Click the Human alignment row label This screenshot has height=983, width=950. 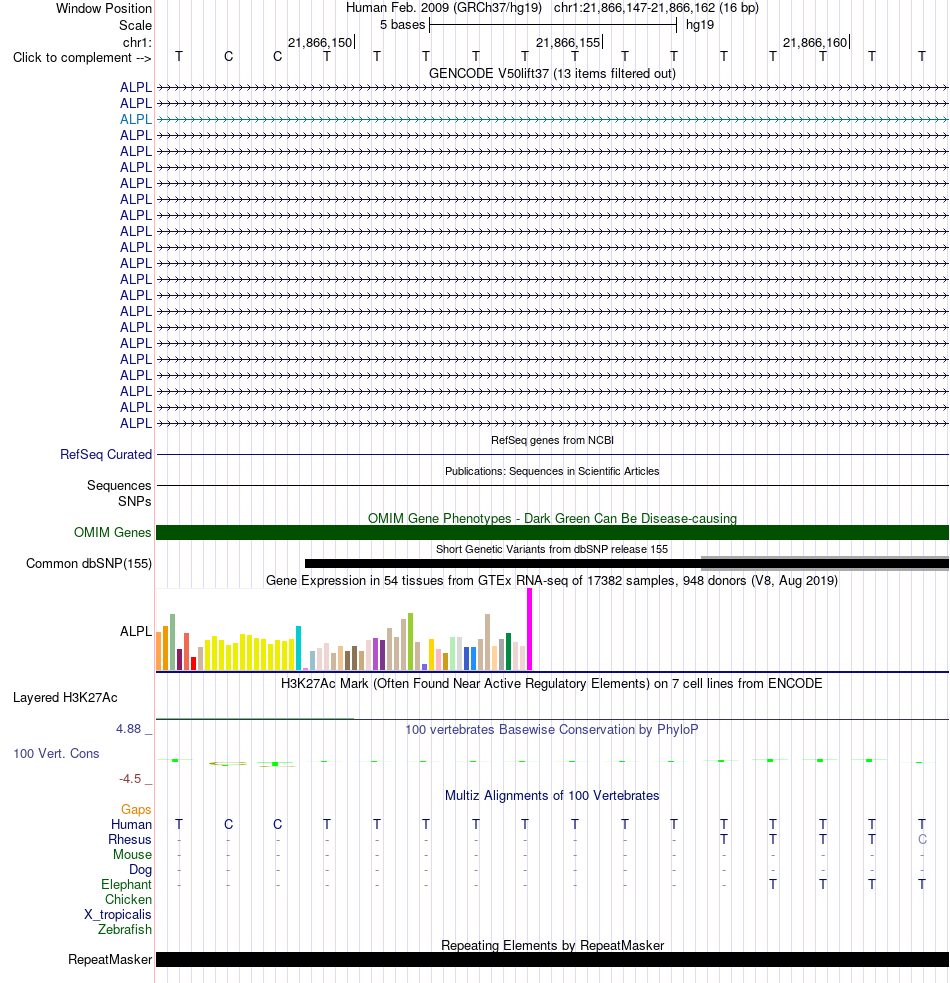[x=132, y=824]
